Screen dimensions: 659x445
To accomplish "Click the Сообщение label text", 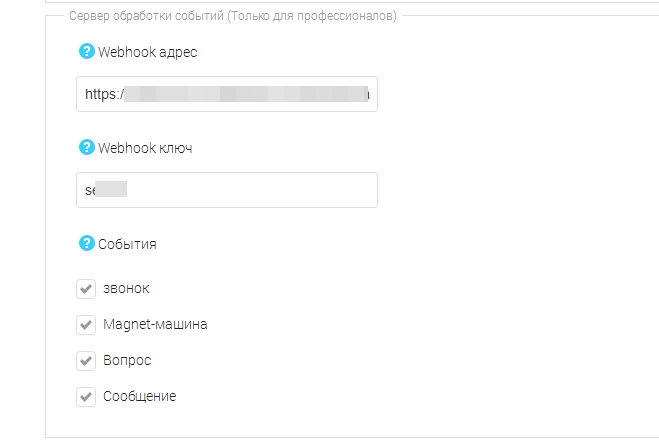I will pos(139,397).
